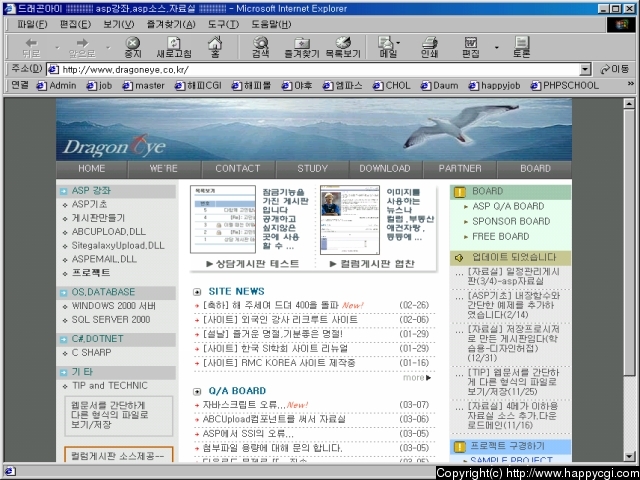The height and width of the screenshot is (480, 640).
Task: Click the Forward (앞으로) toolbar icon
Action: [82, 47]
